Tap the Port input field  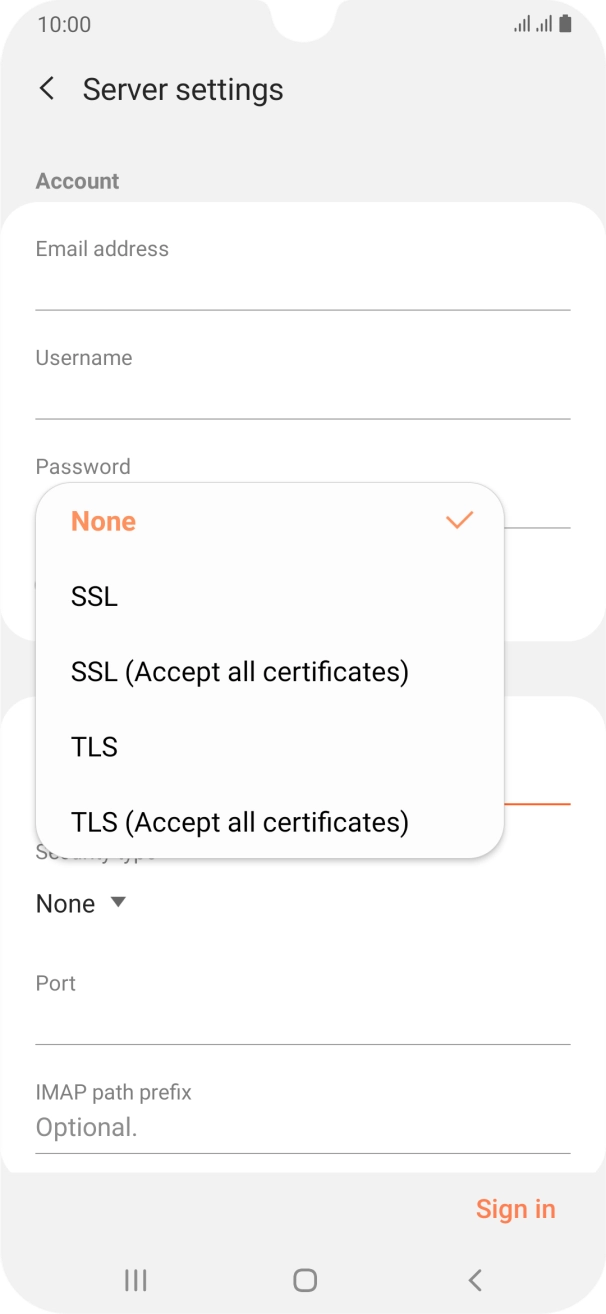coord(302,1022)
